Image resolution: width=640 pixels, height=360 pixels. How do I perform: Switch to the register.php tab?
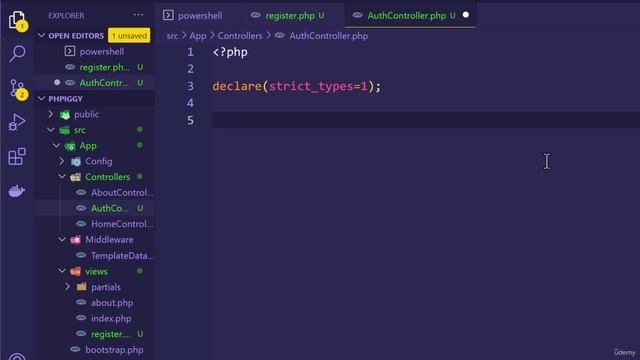(x=290, y=16)
